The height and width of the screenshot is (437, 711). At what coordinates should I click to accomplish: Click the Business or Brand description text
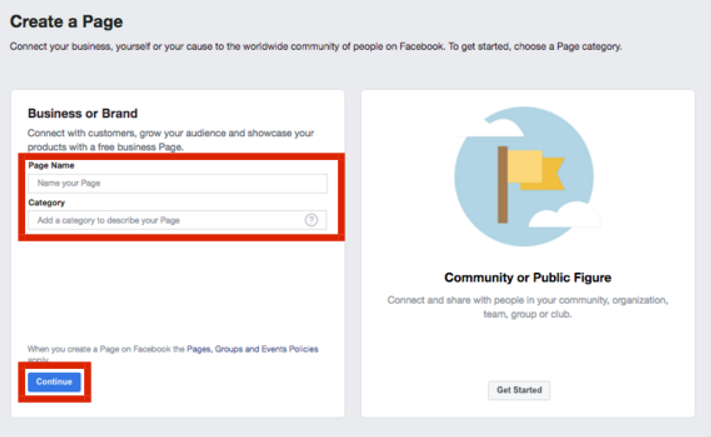coord(170,140)
